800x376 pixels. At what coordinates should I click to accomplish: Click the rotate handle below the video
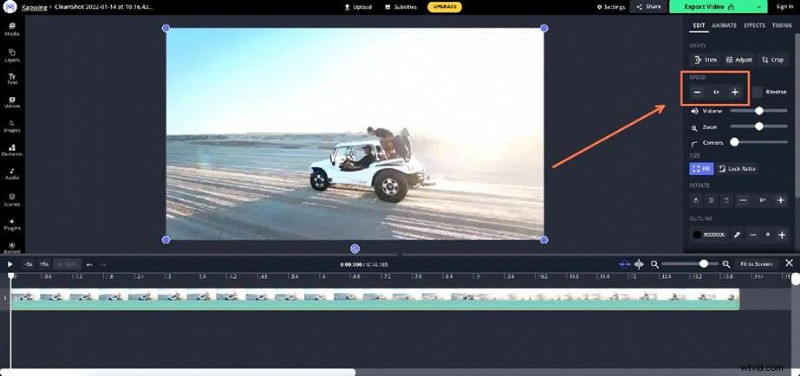(x=355, y=249)
